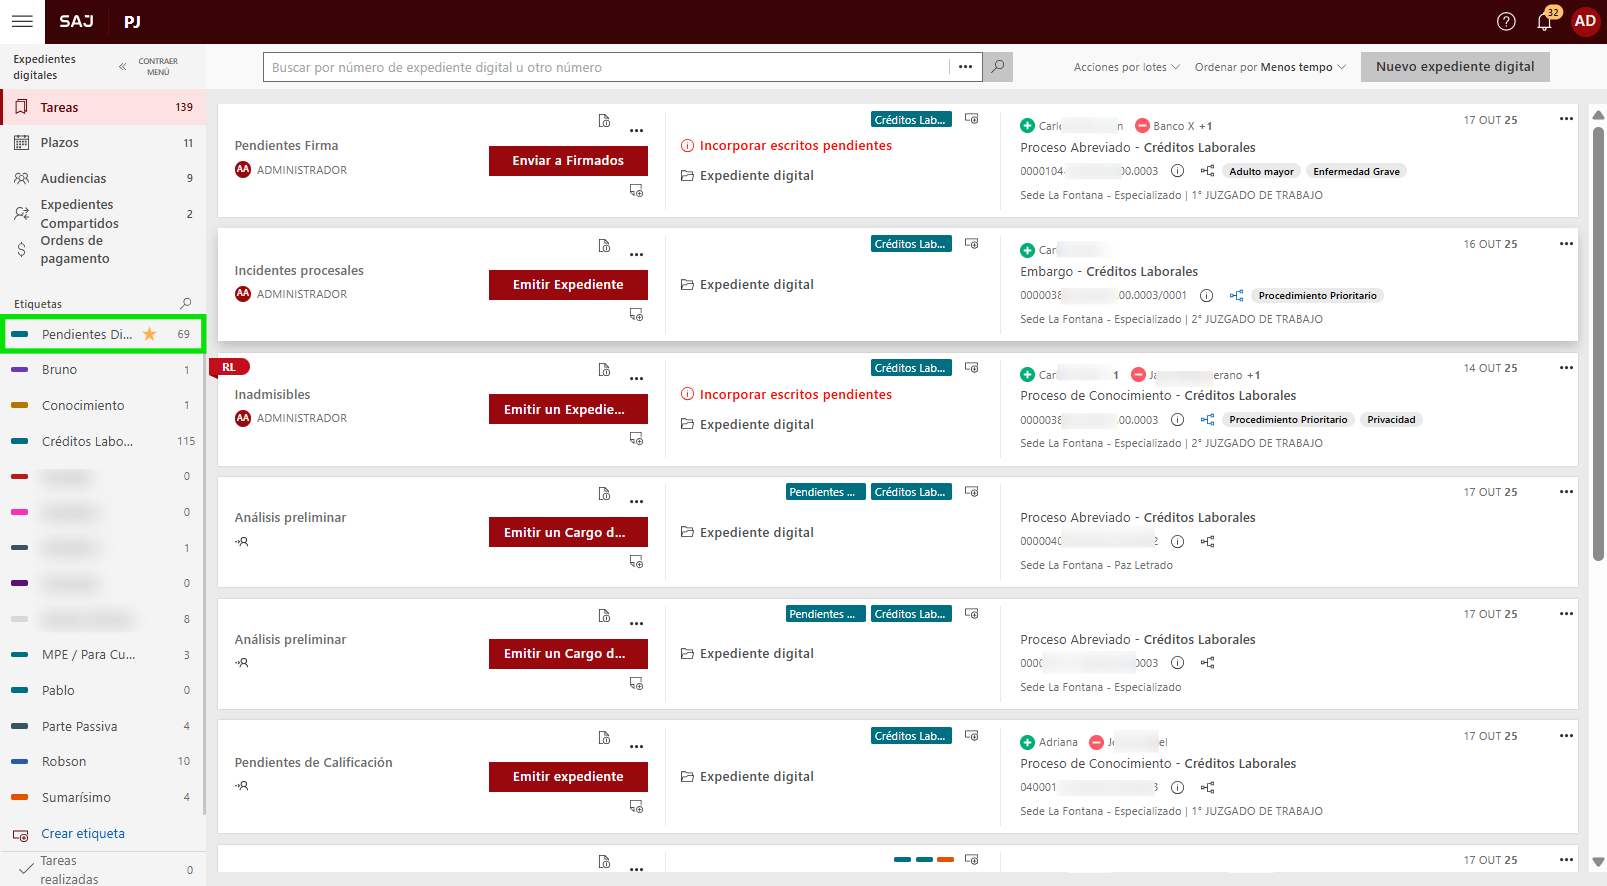Open the help question mark icon

click(x=1506, y=22)
